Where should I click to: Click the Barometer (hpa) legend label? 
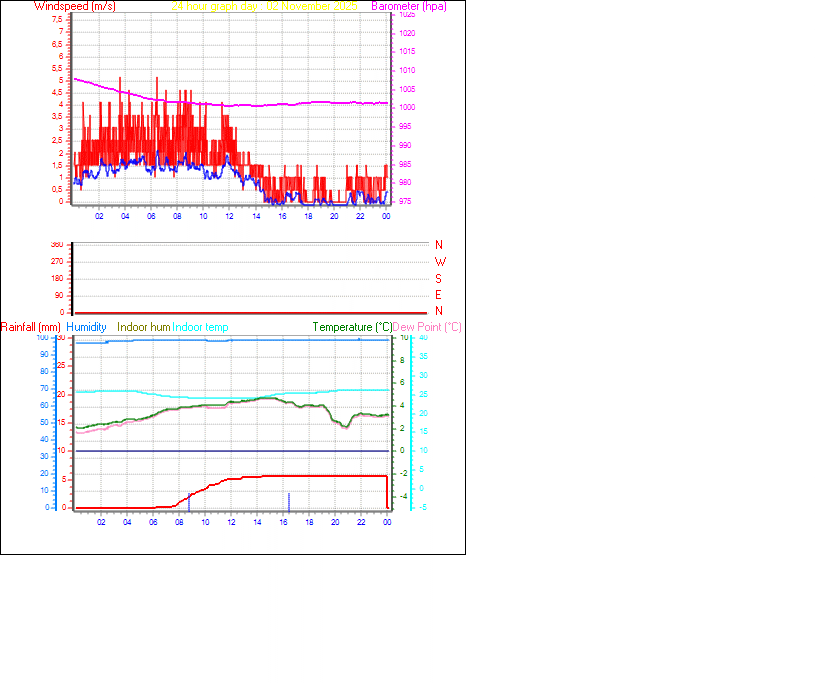pos(407,6)
